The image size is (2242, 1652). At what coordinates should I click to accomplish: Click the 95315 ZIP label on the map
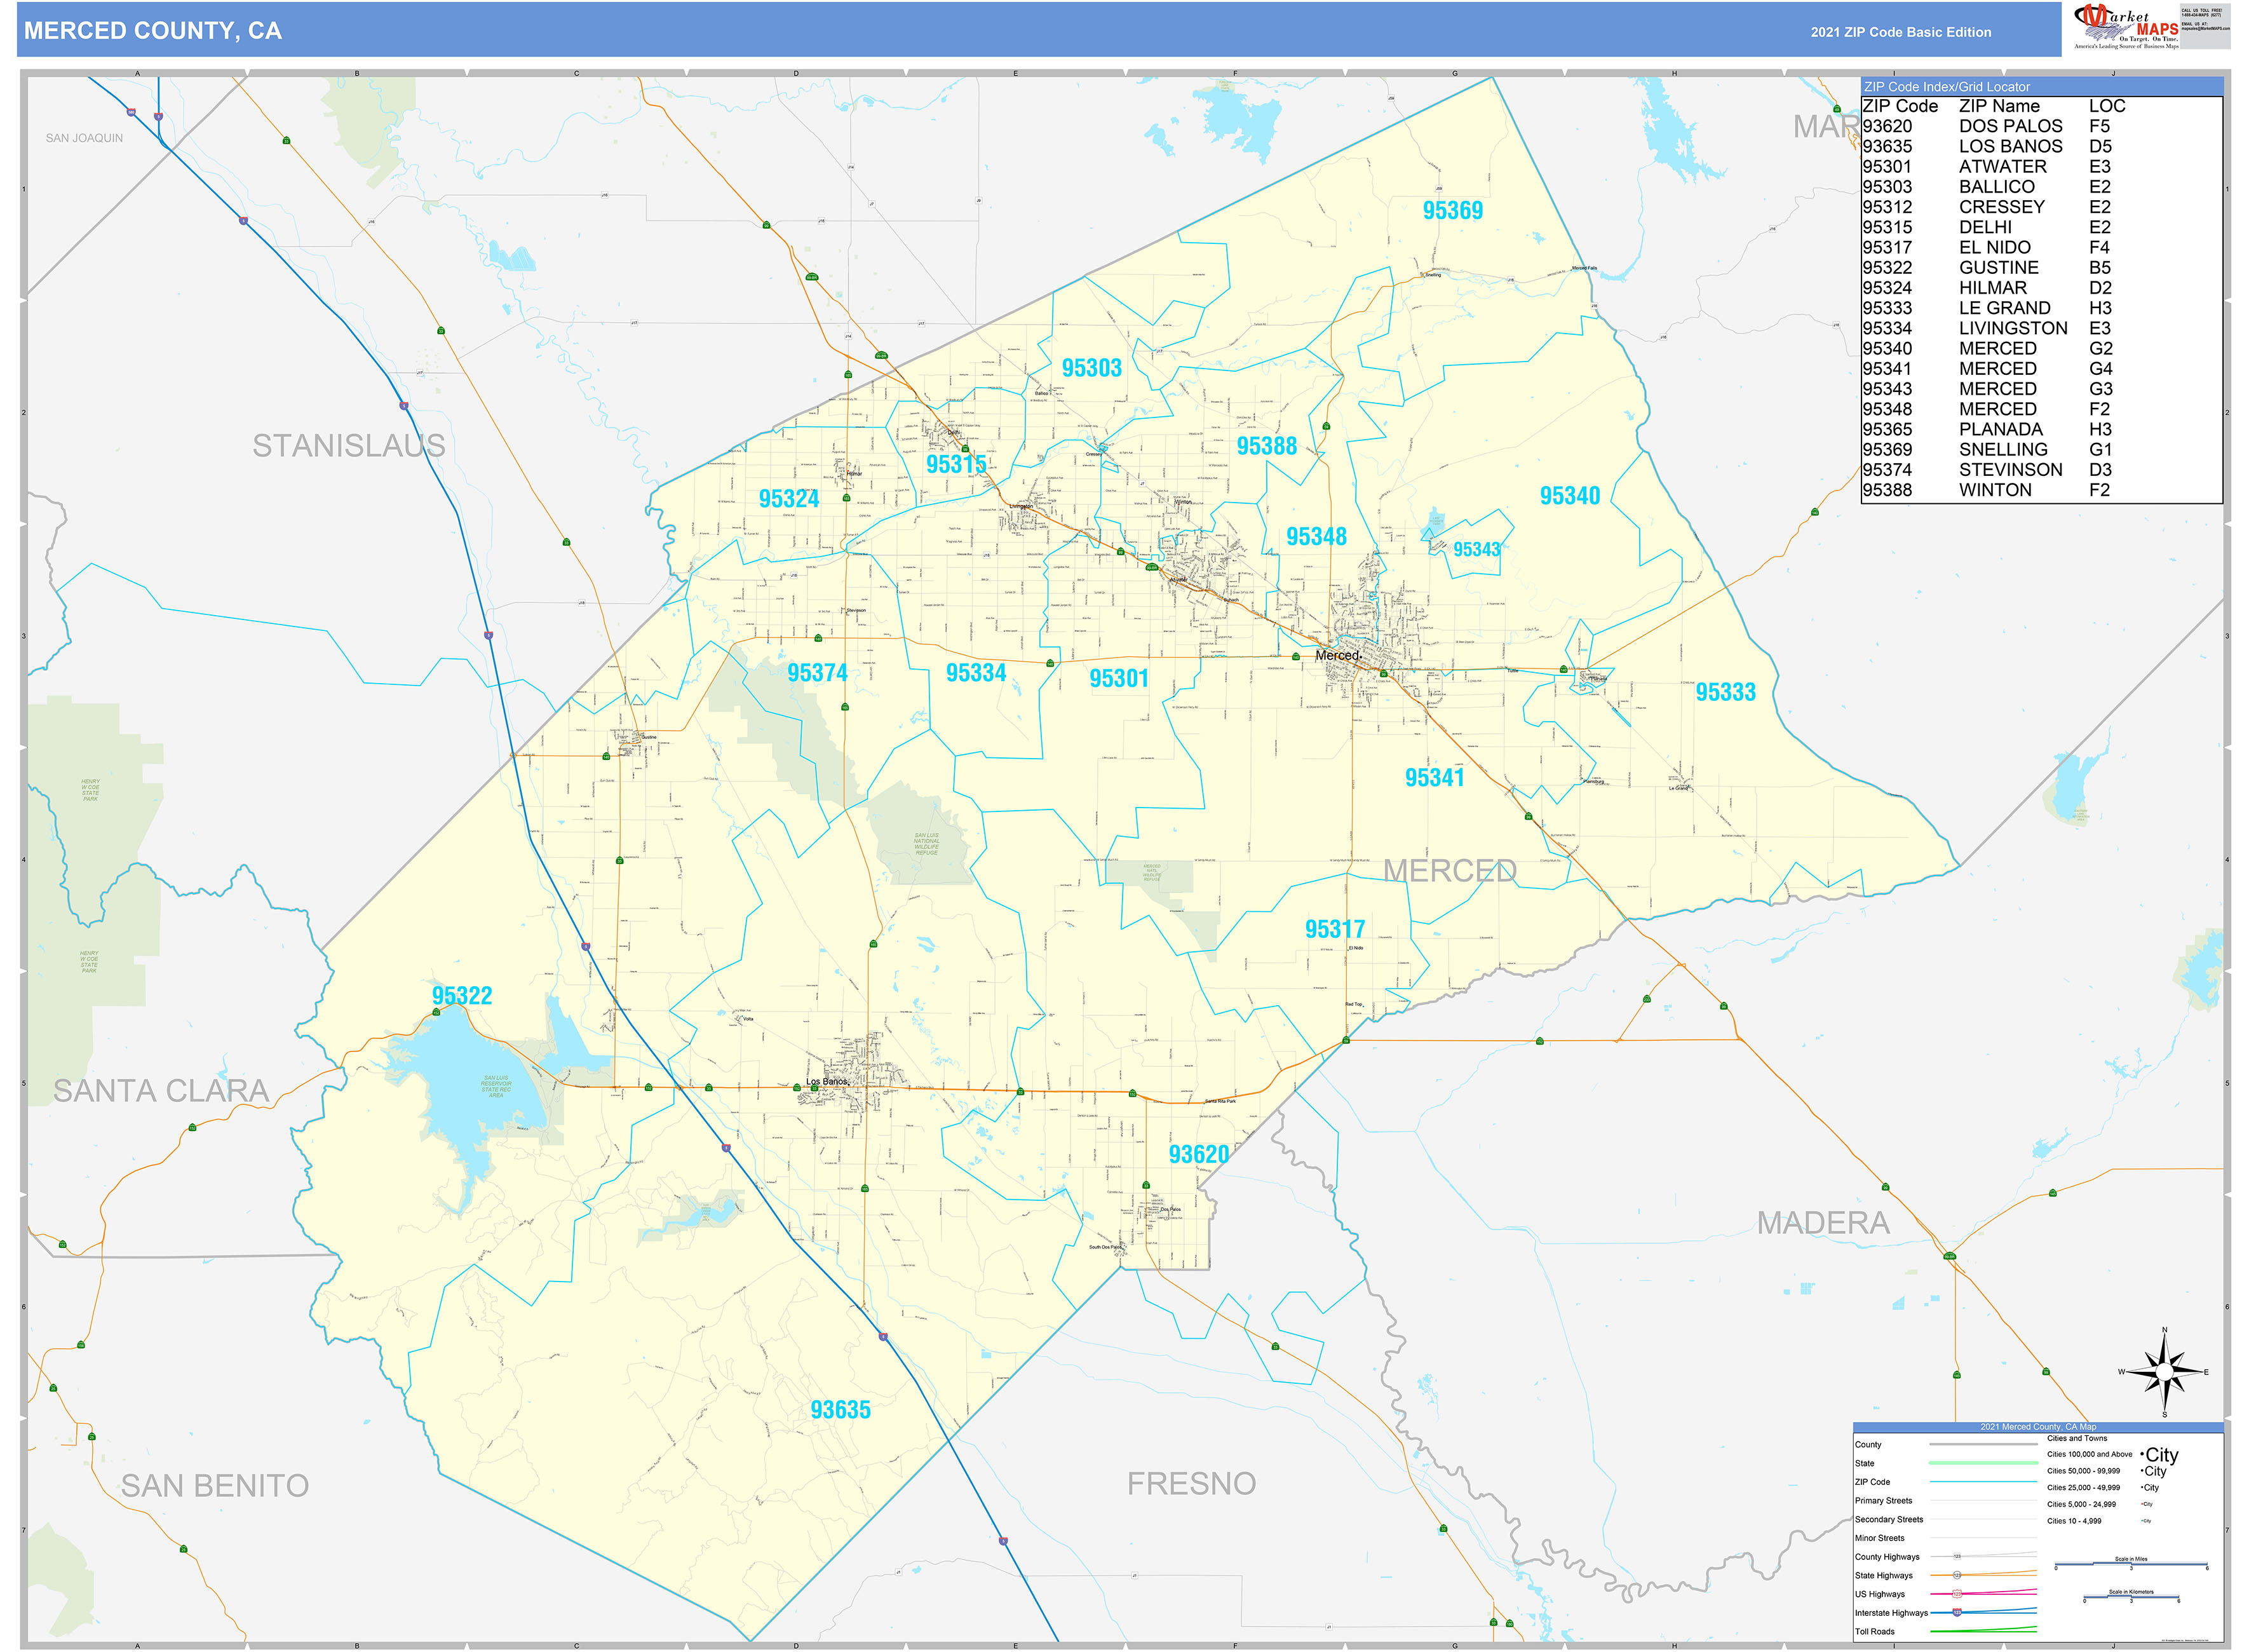955,464
